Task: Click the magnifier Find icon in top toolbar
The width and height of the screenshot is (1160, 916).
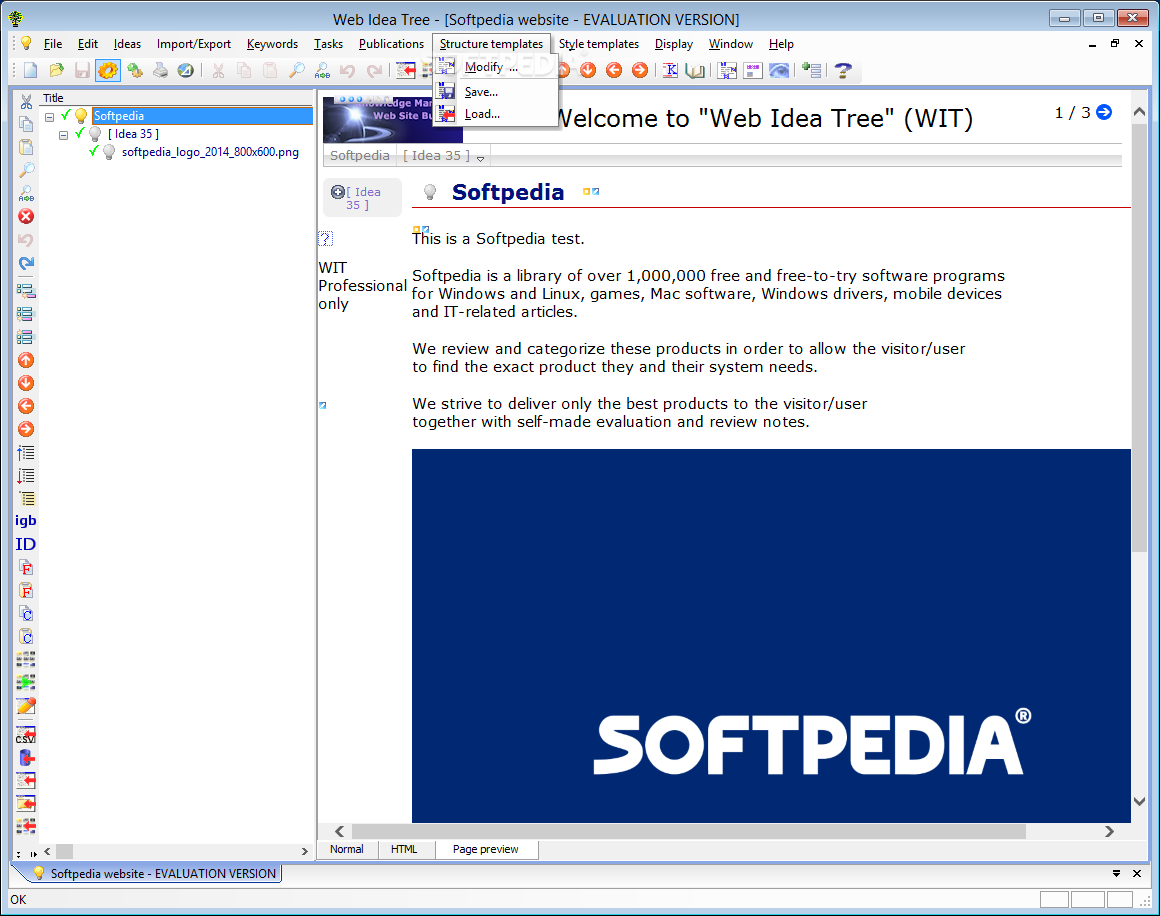Action: 297,70
